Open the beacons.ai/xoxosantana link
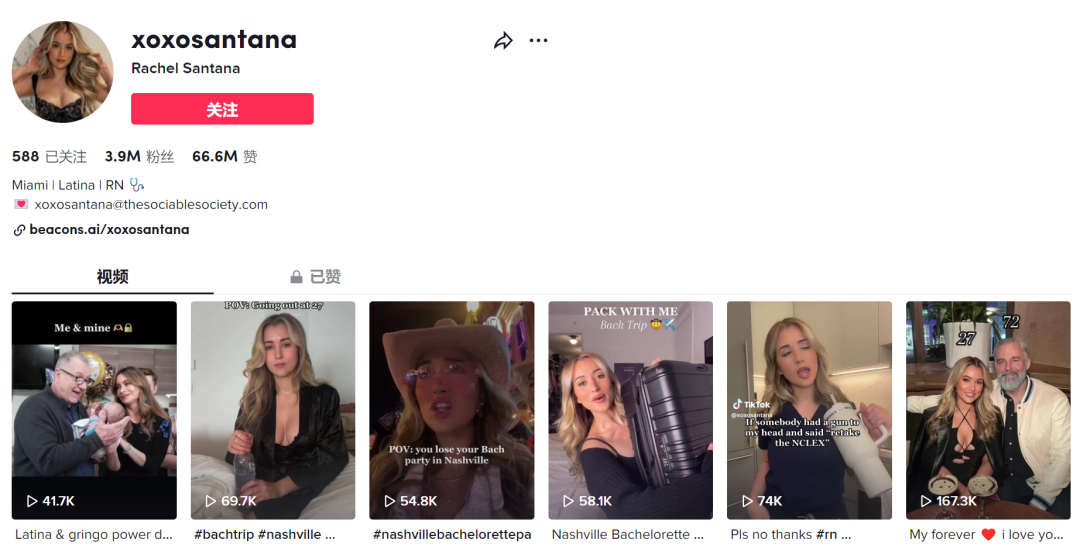 point(109,230)
